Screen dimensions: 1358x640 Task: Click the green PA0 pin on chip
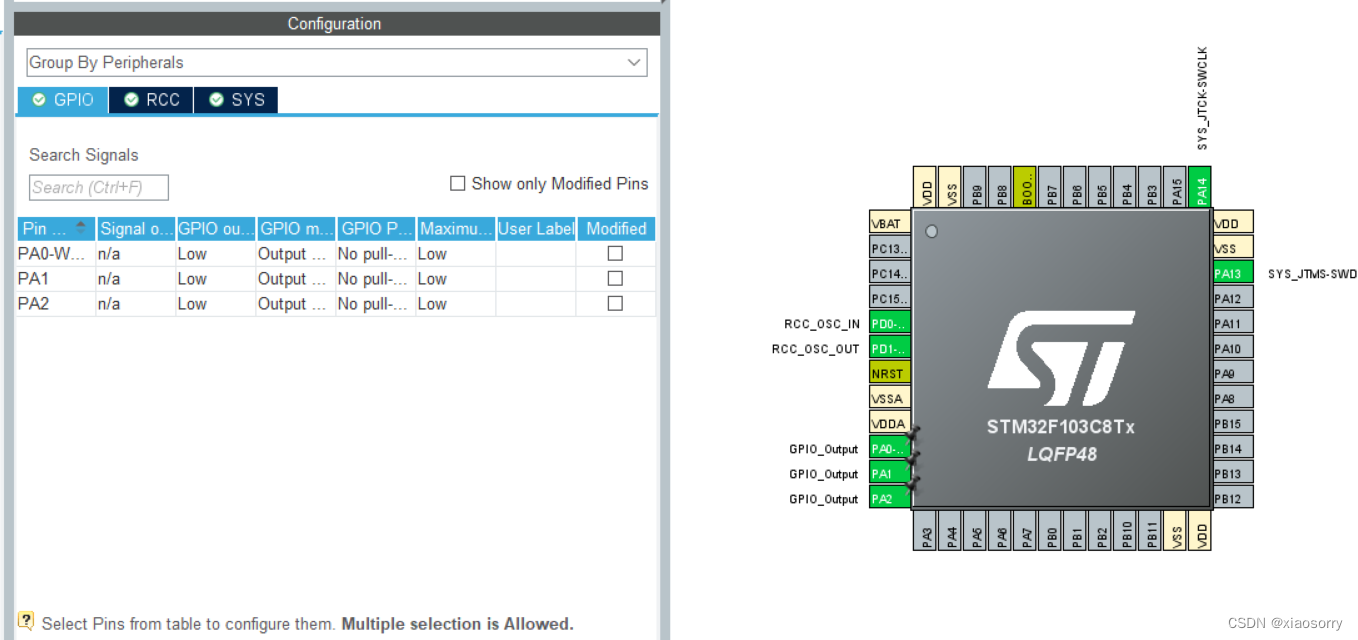[889, 449]
